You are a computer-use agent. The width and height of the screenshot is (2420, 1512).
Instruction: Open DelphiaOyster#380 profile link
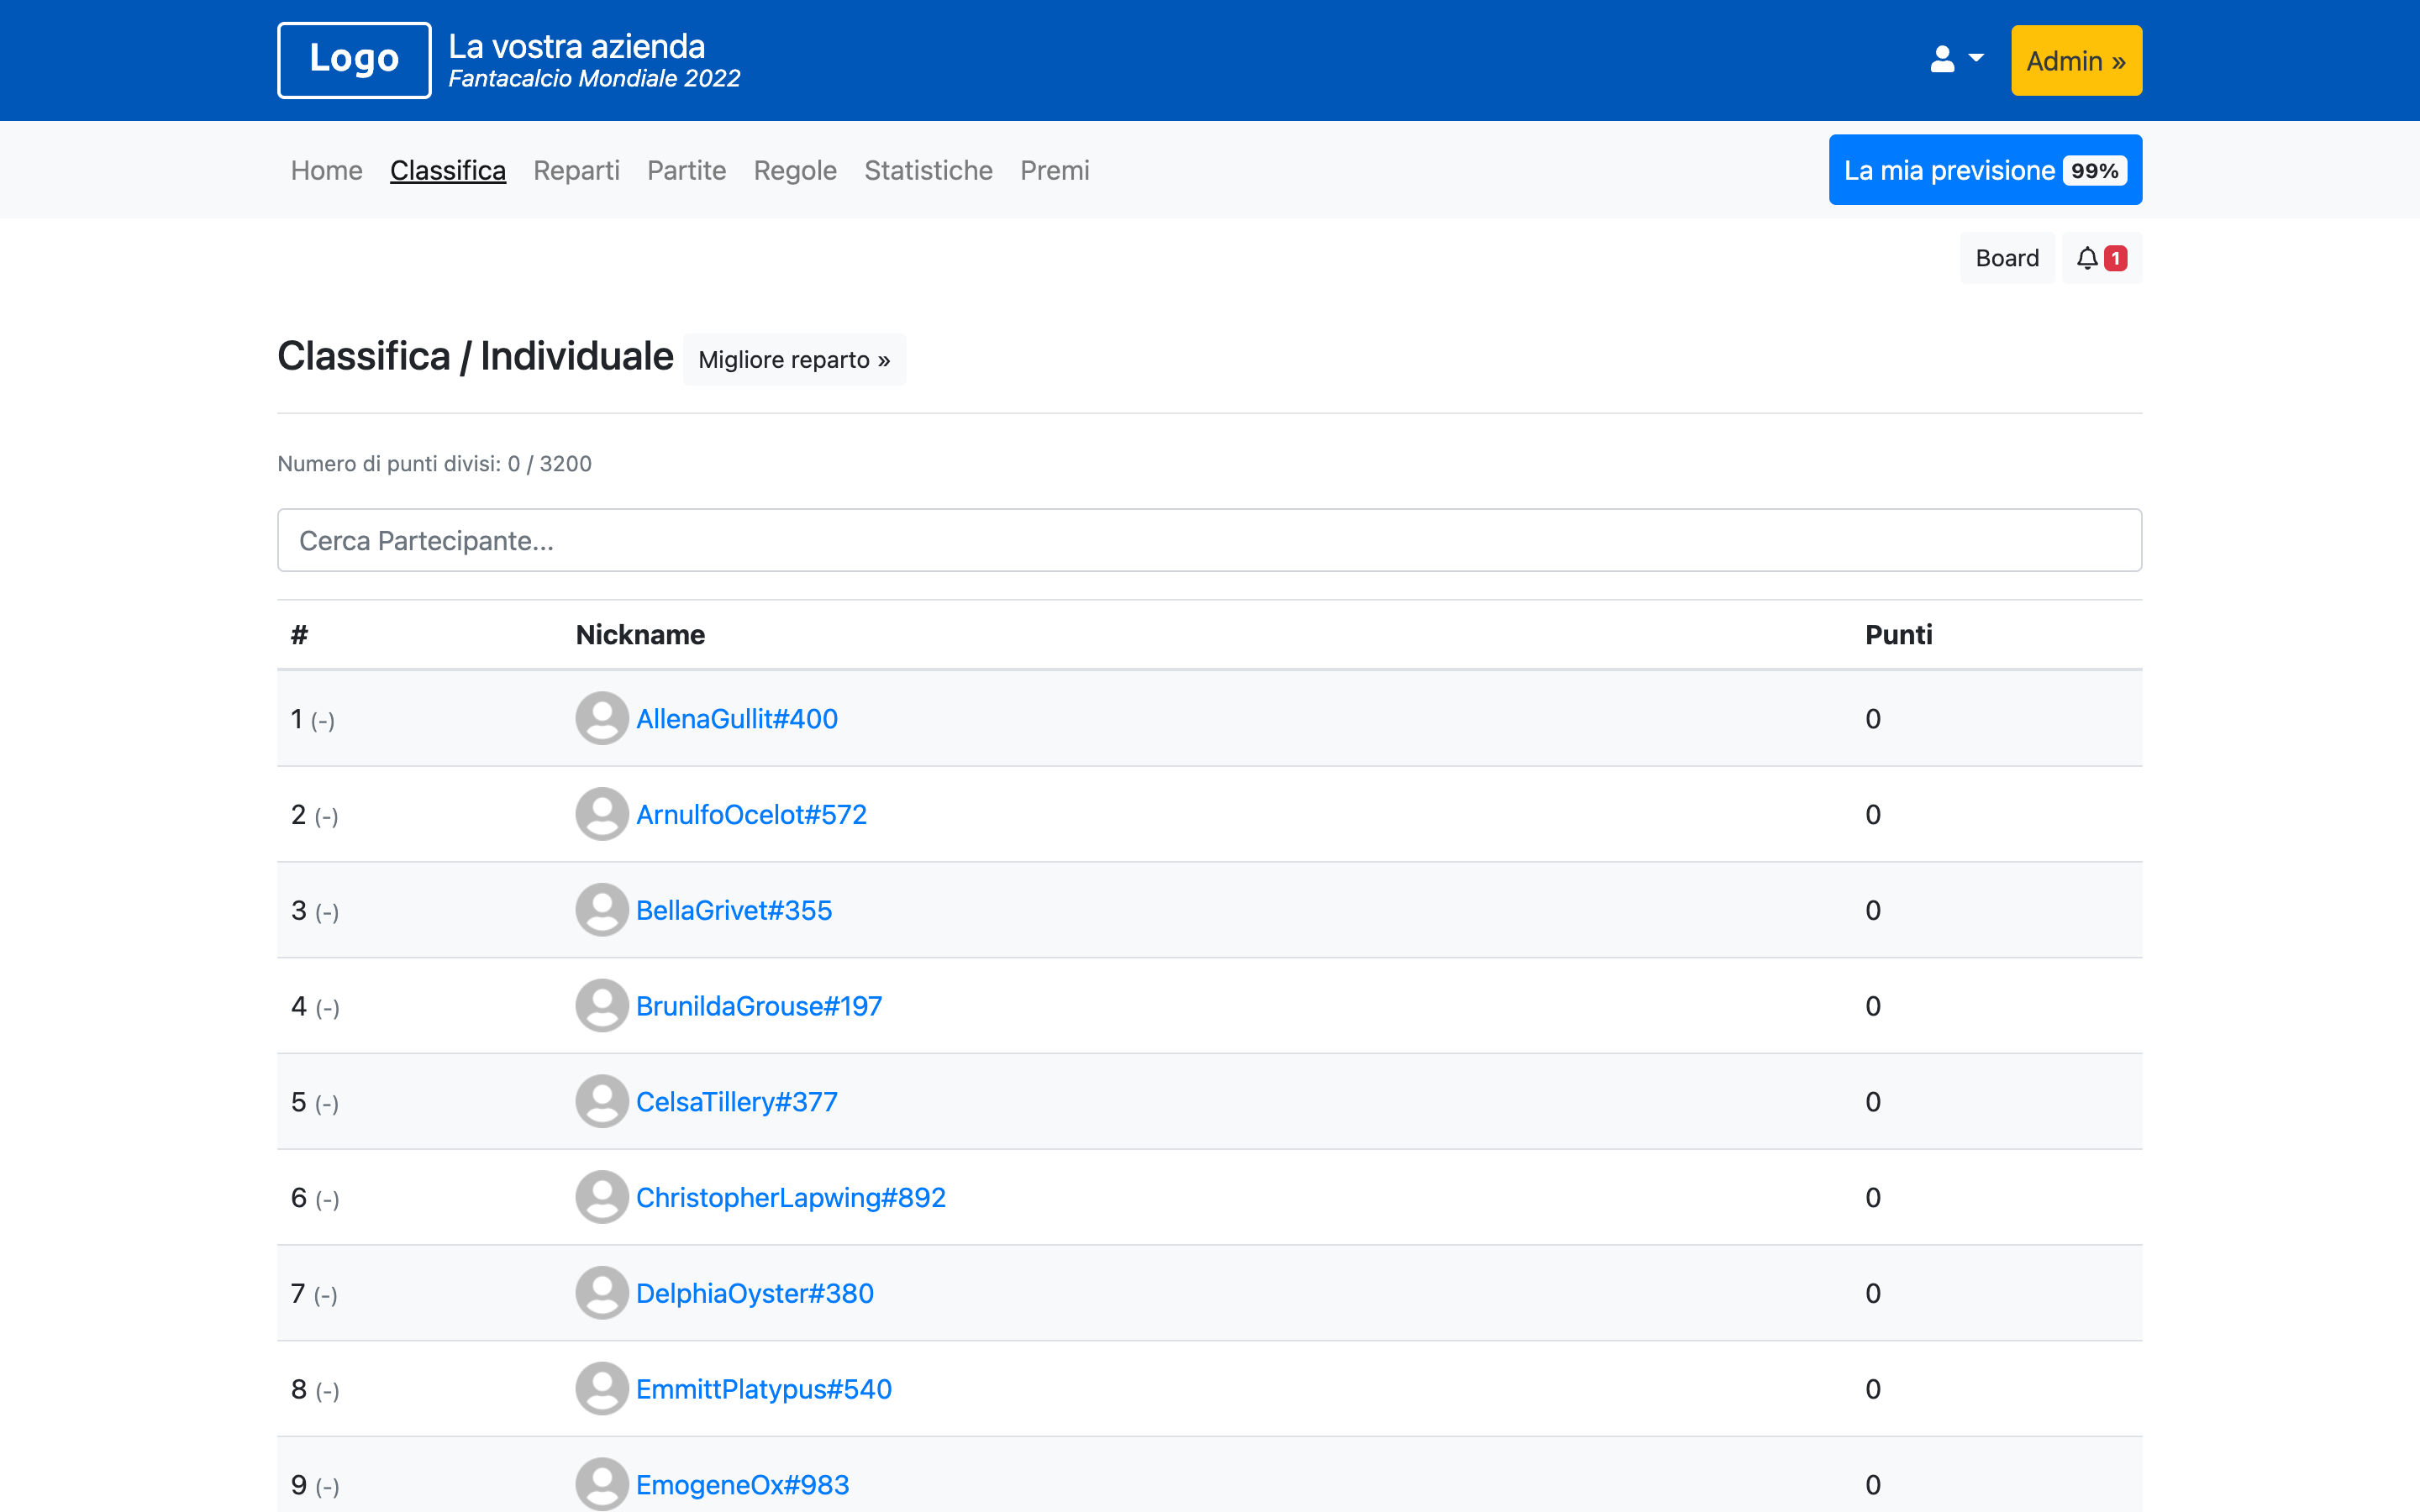tap(755, 1293)
